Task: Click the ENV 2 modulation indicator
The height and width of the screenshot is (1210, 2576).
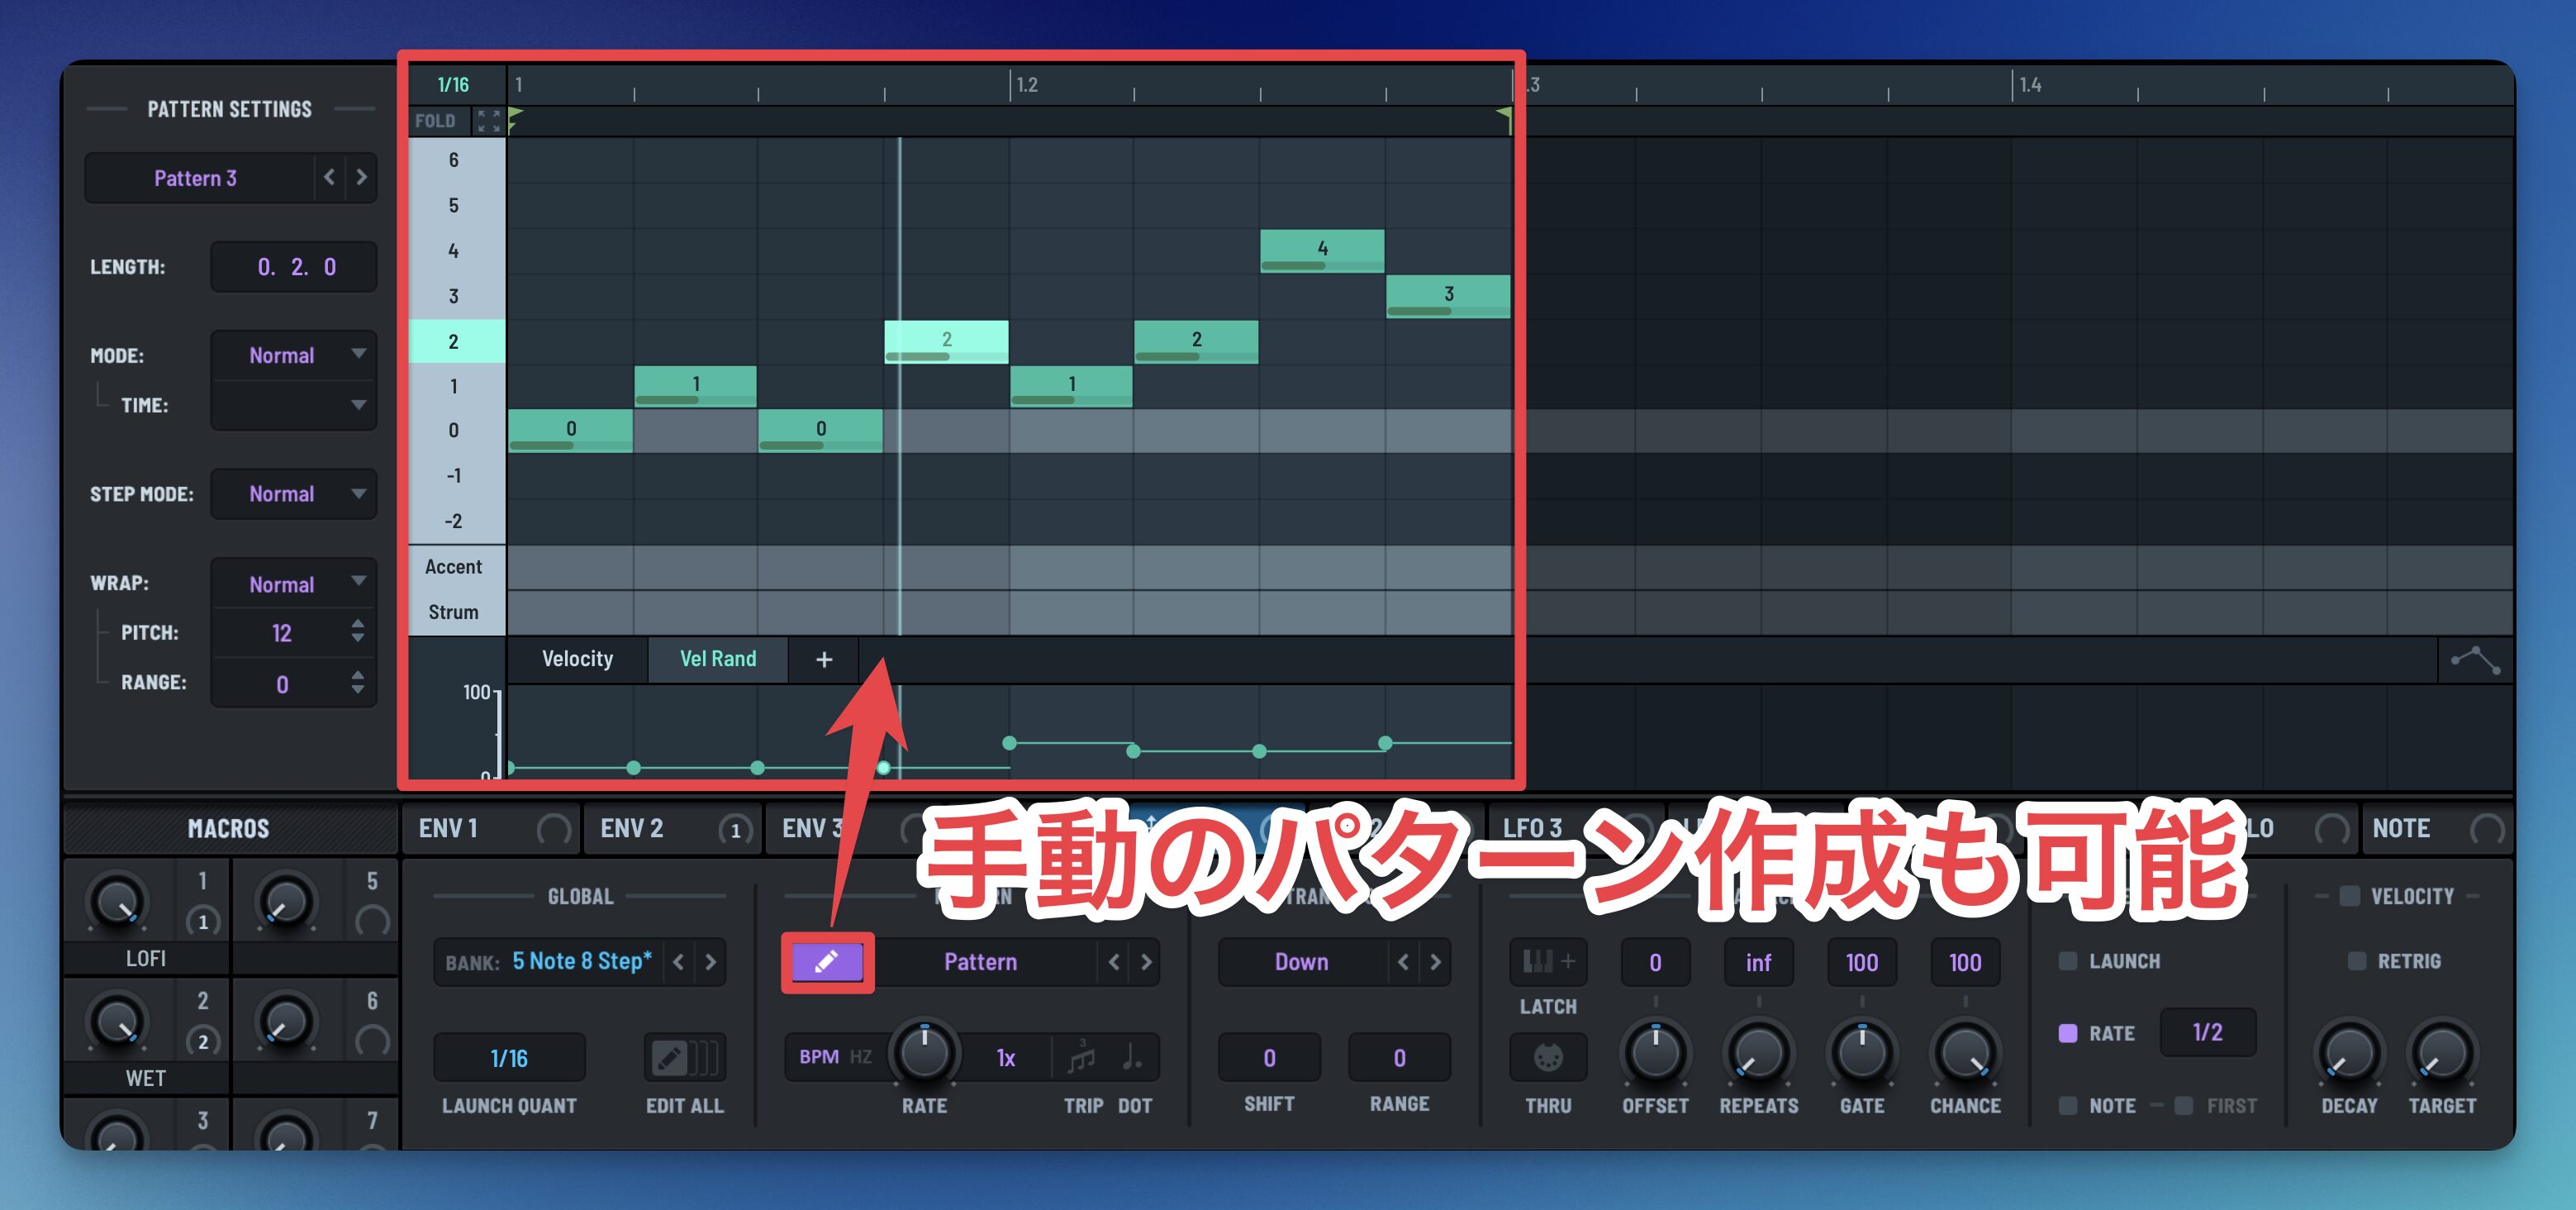Action: coord(735,830)
